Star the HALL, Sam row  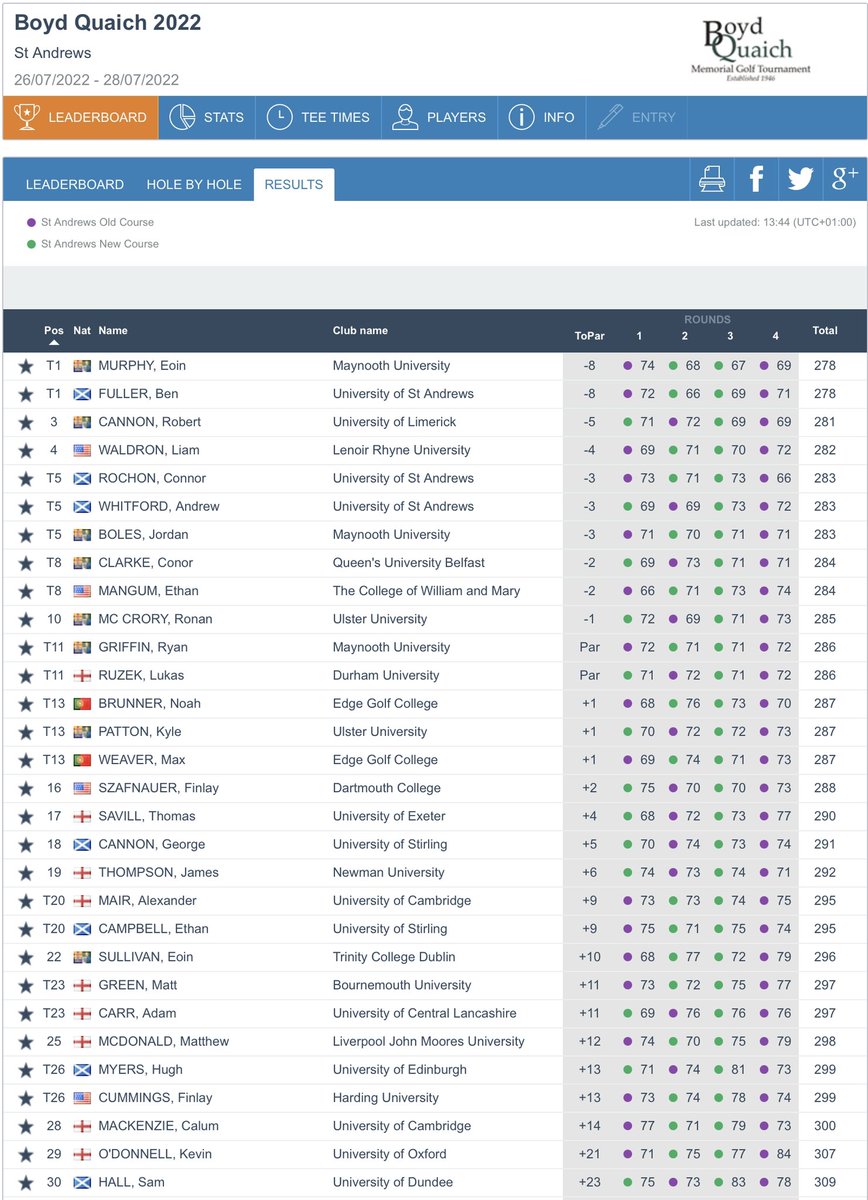tap(25, 1182)
